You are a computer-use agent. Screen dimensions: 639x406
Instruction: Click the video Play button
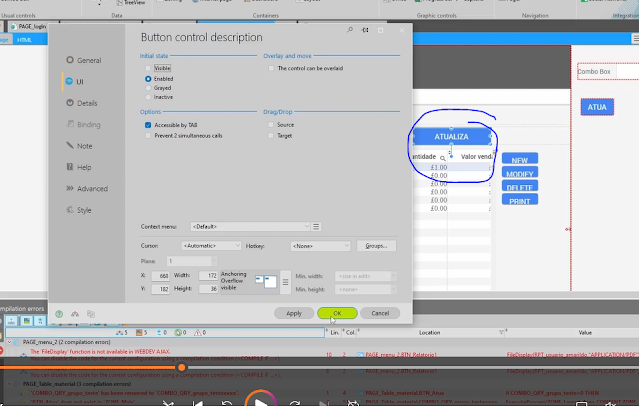[261, 403]
